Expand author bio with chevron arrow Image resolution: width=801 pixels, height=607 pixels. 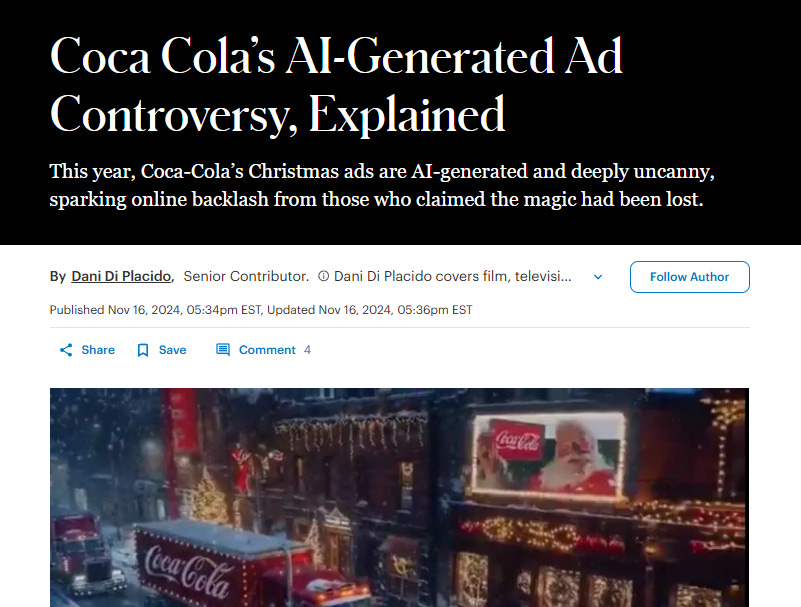(x=598, y=277)
